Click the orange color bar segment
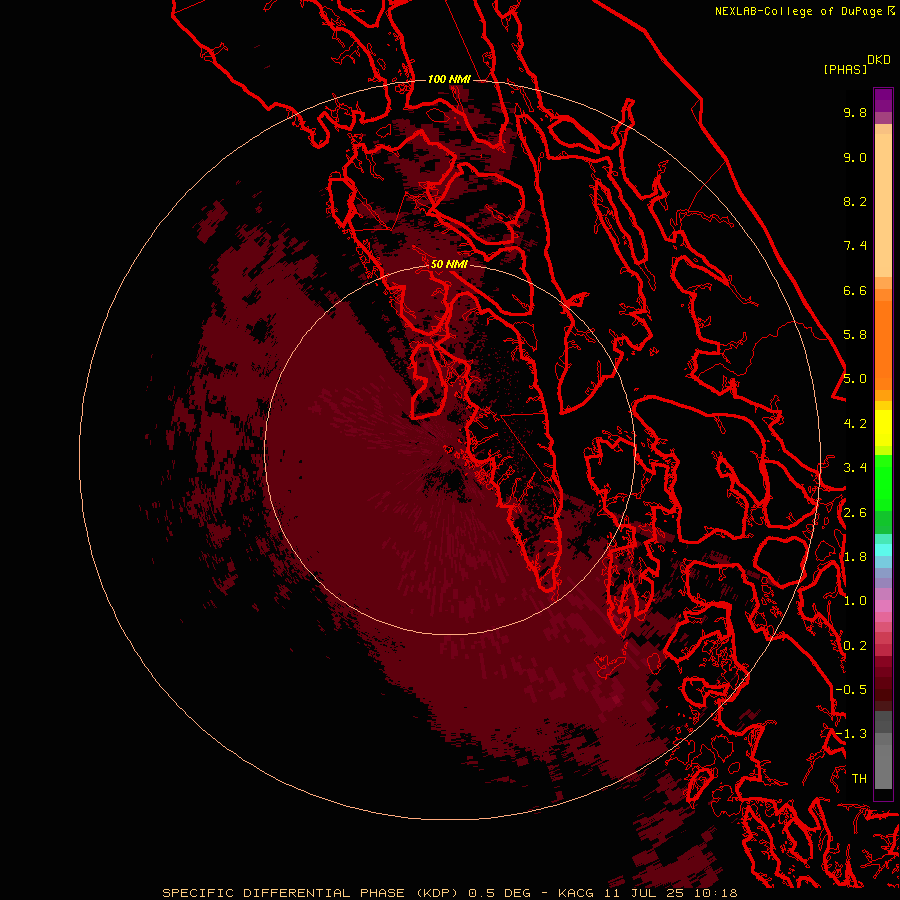 click(x=883, y=344)
